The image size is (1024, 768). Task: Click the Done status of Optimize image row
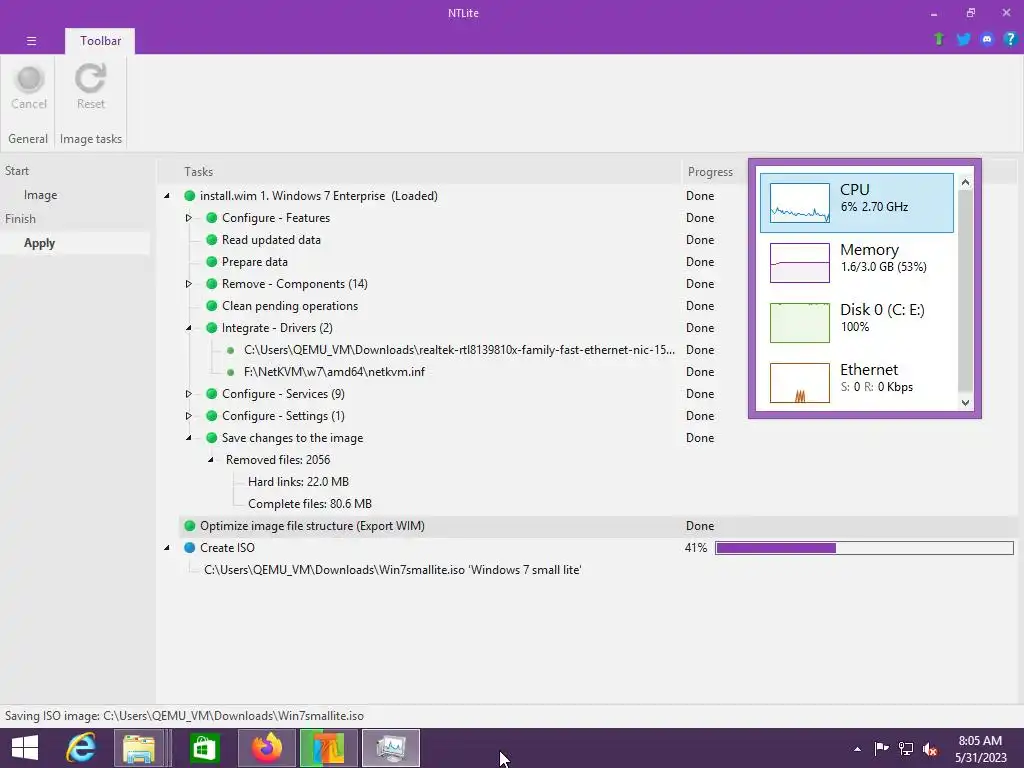click(x=699, y=526)
